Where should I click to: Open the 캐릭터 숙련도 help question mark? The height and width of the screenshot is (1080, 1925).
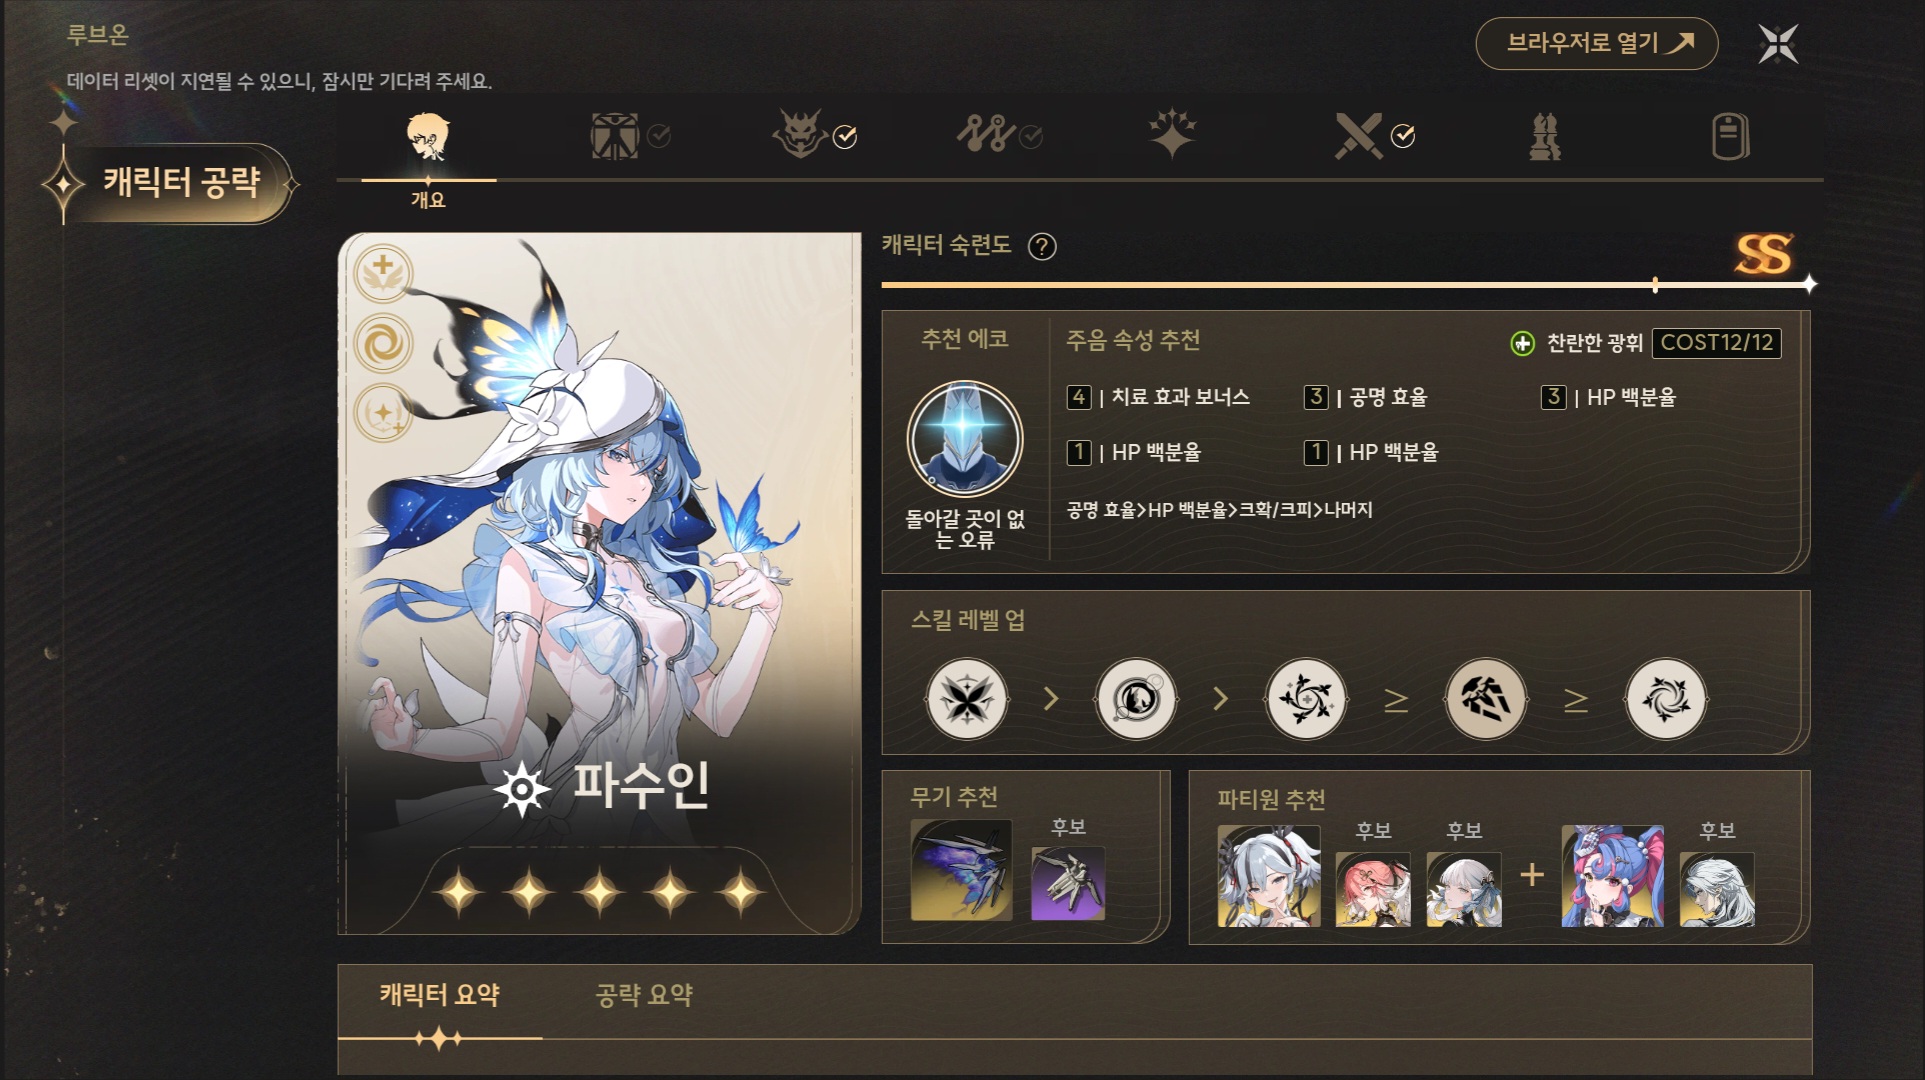1042,246
